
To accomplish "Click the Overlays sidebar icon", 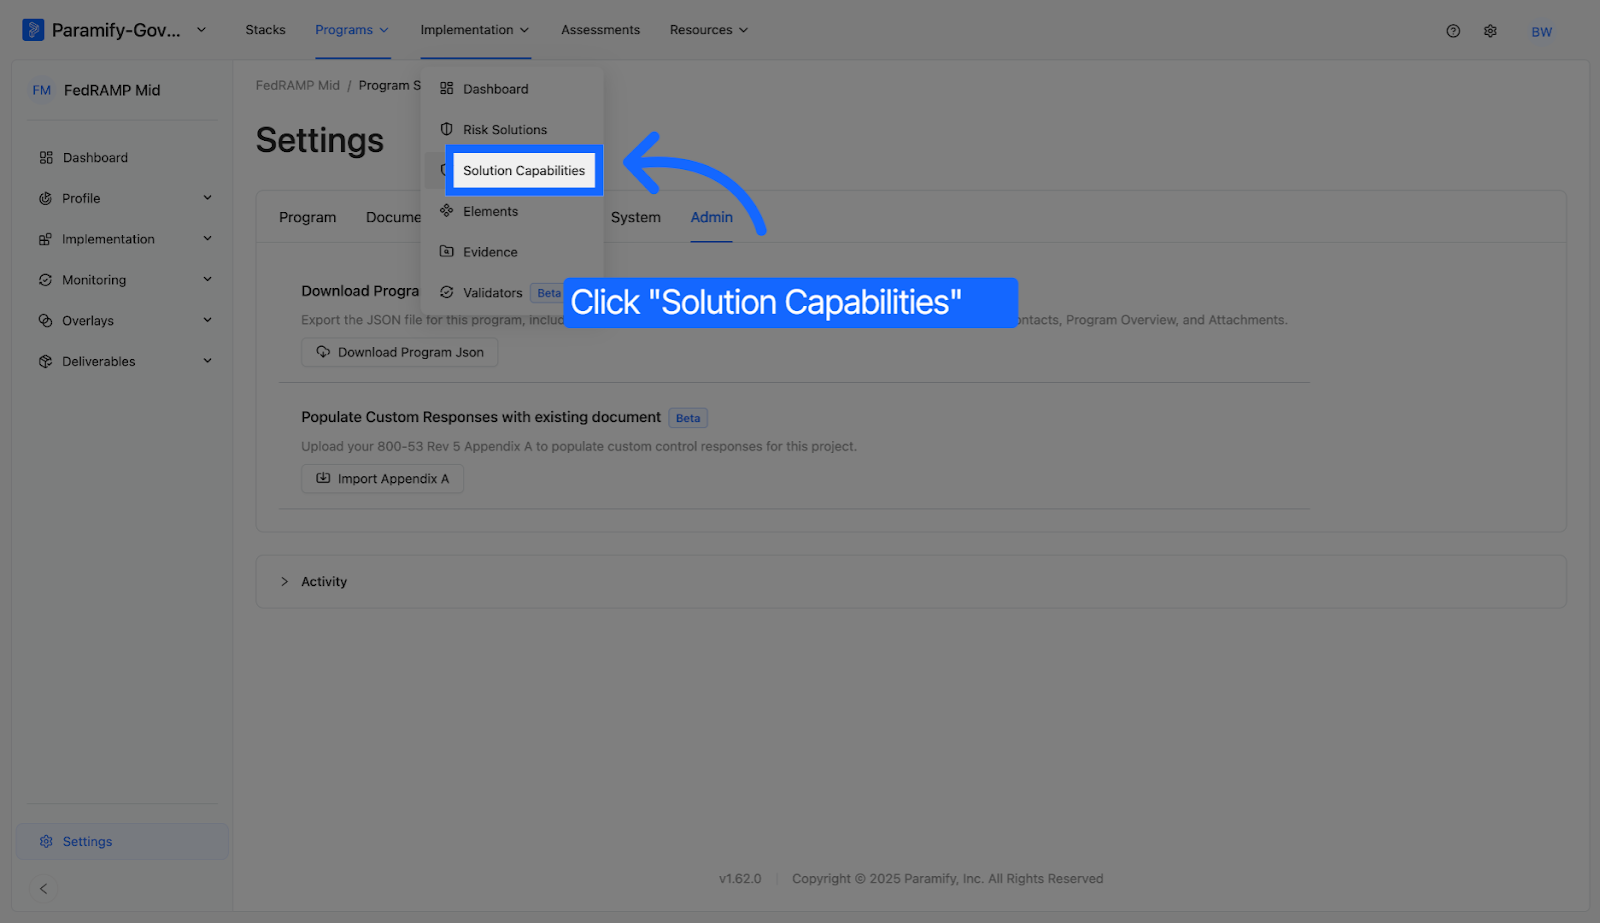I will (x=45, y=321).
